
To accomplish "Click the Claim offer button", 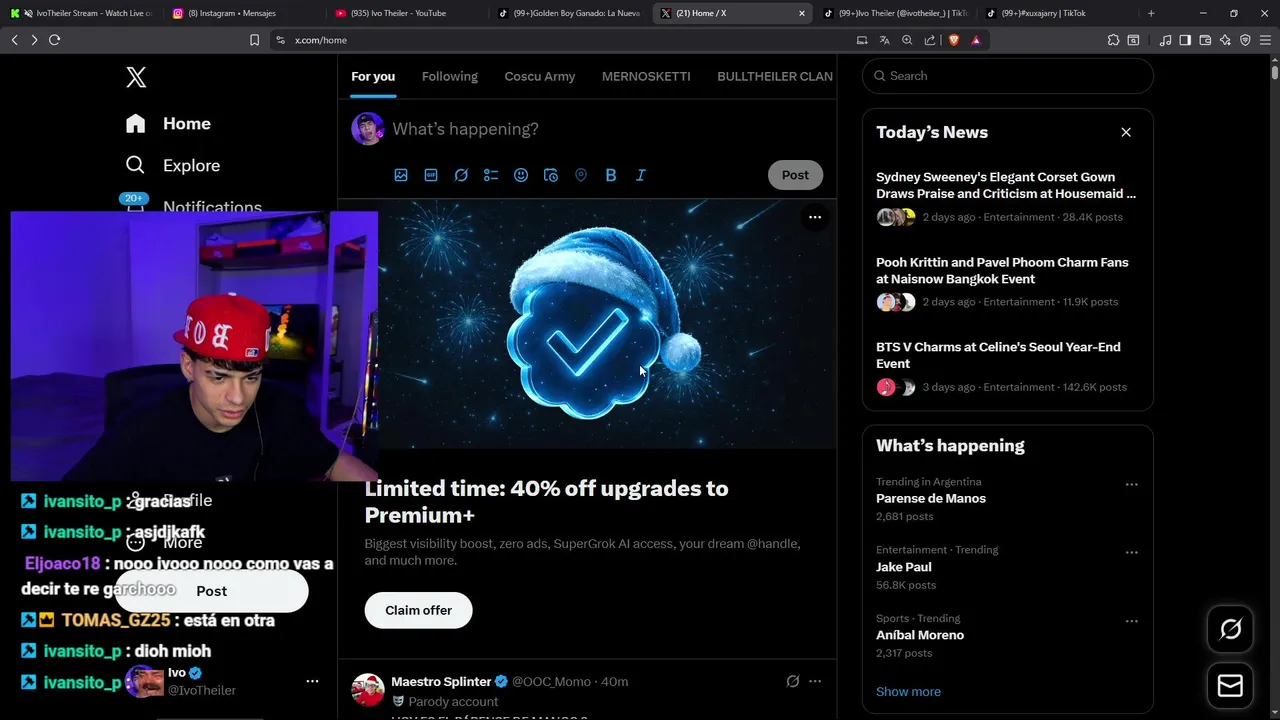I will (x=418, y=610).
